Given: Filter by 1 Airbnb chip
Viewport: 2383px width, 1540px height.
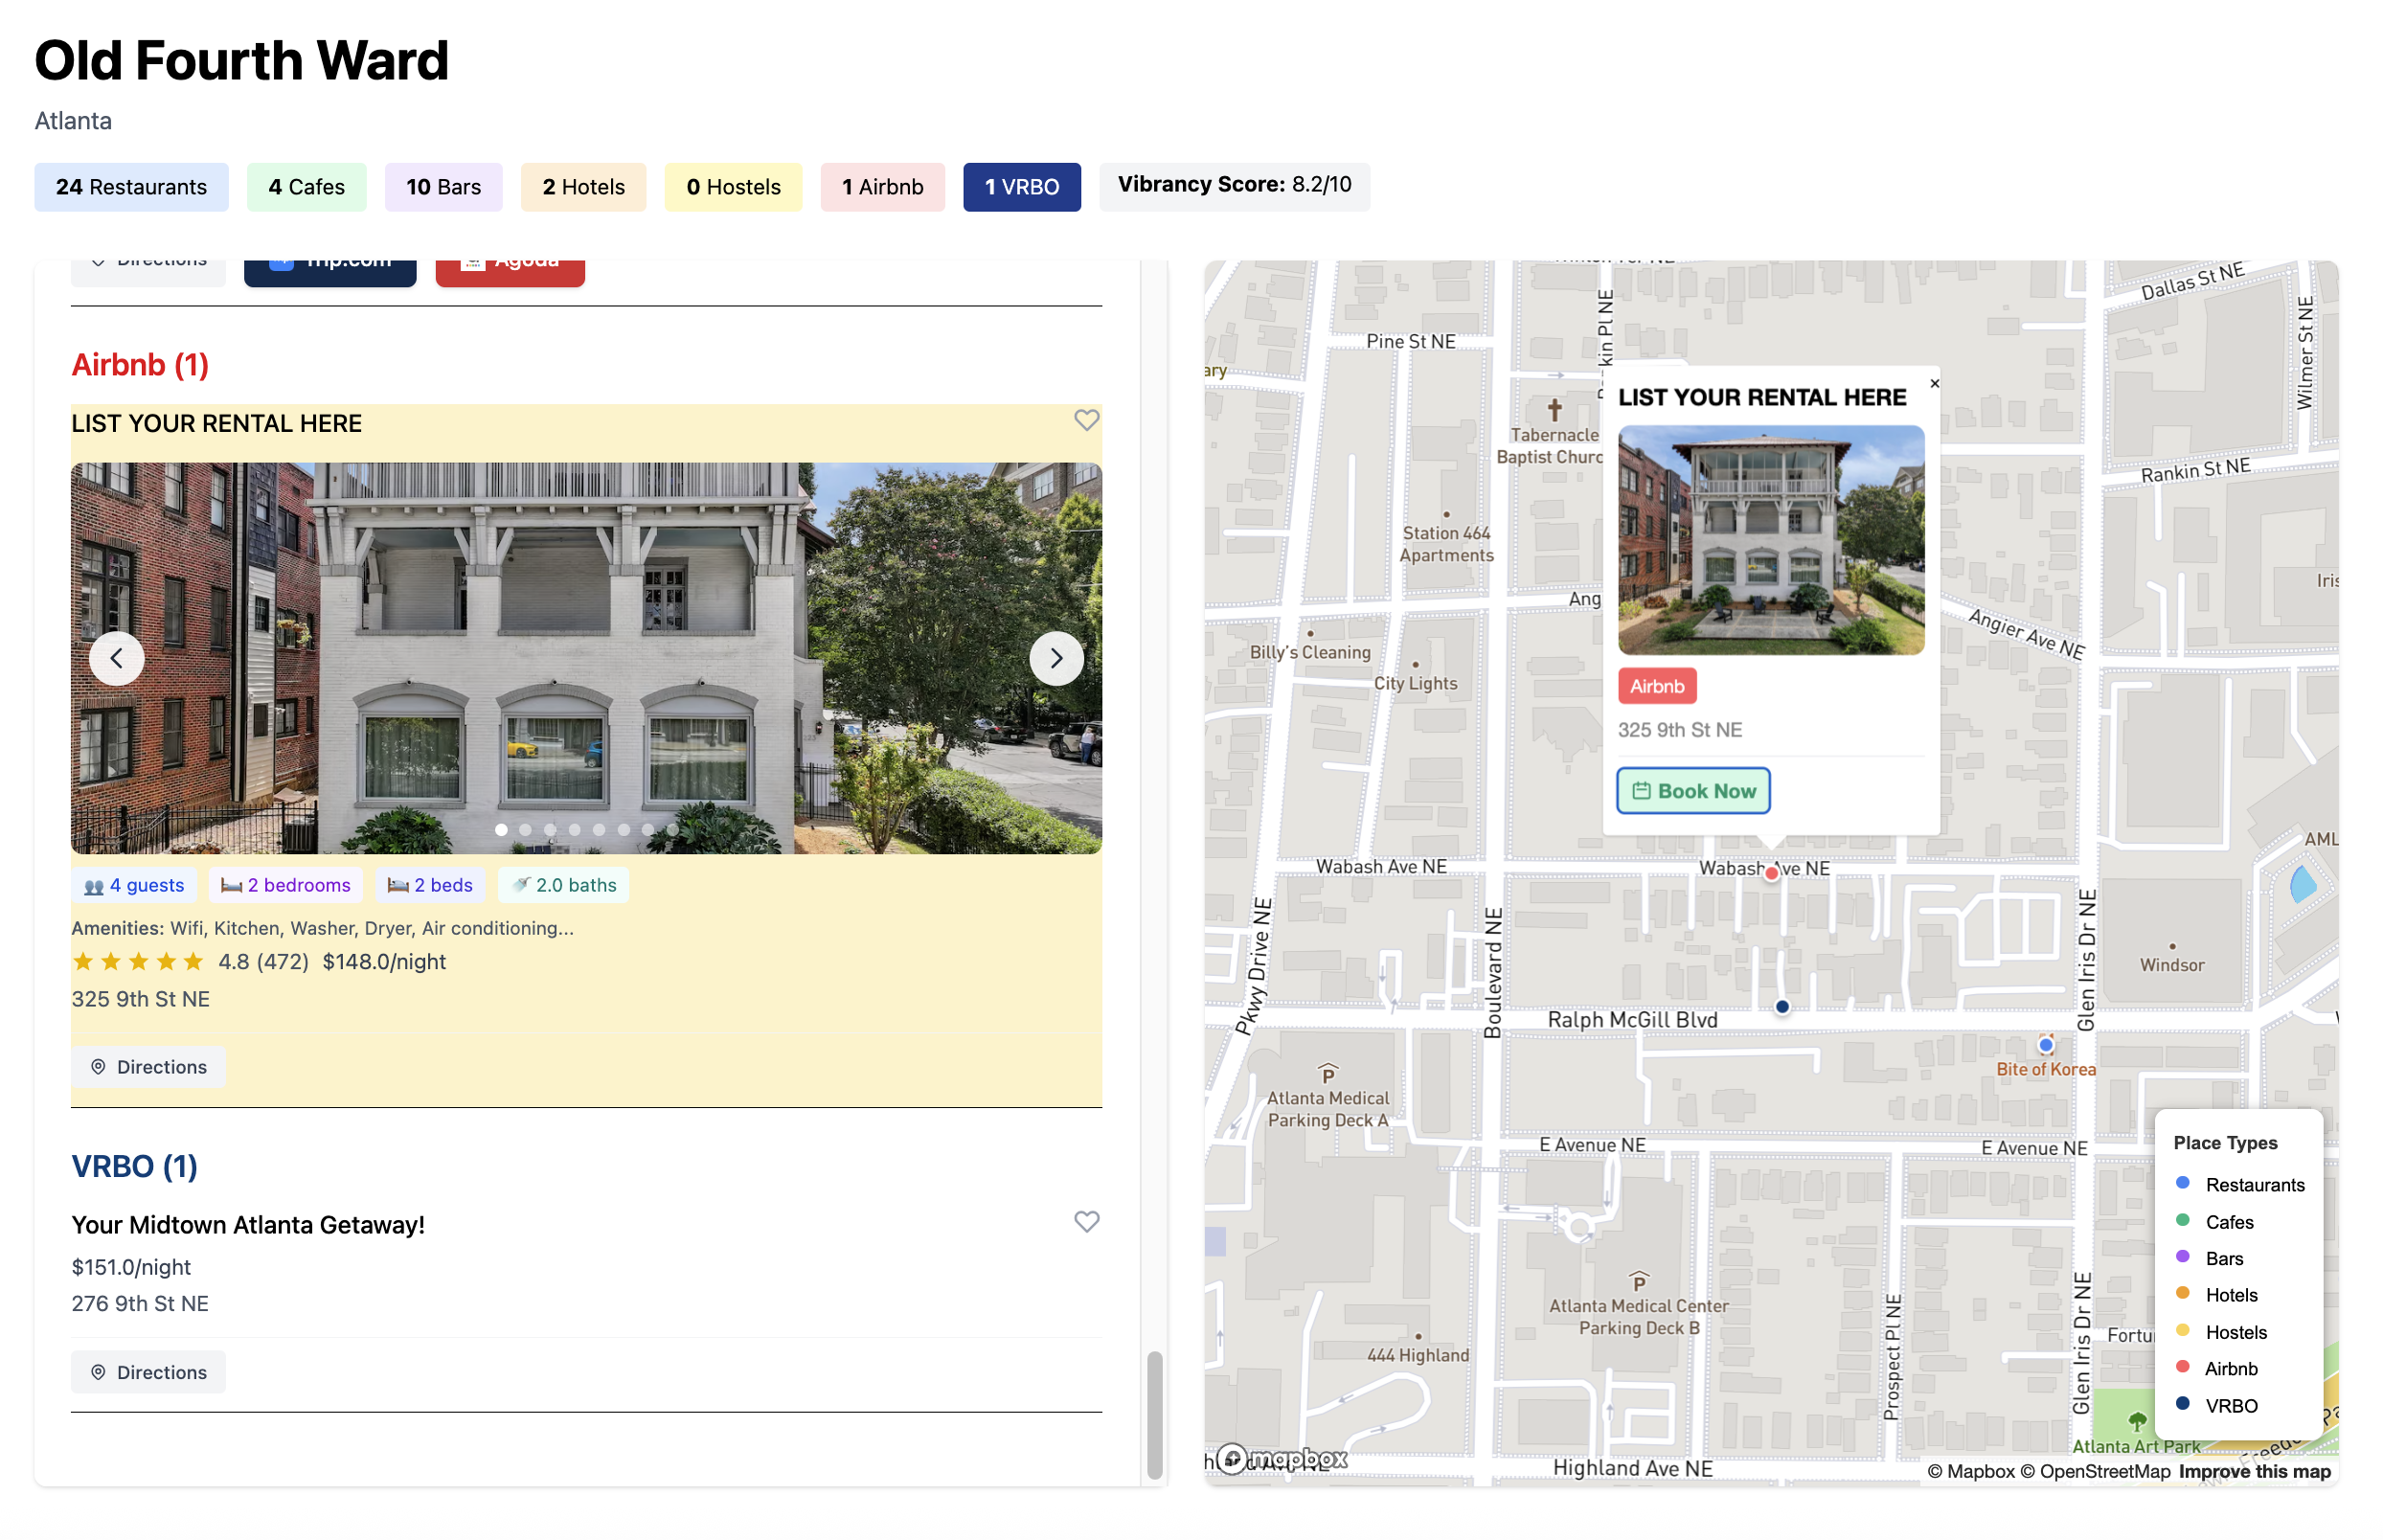Looking at the screenshot, I should click(x=882, y=187).
